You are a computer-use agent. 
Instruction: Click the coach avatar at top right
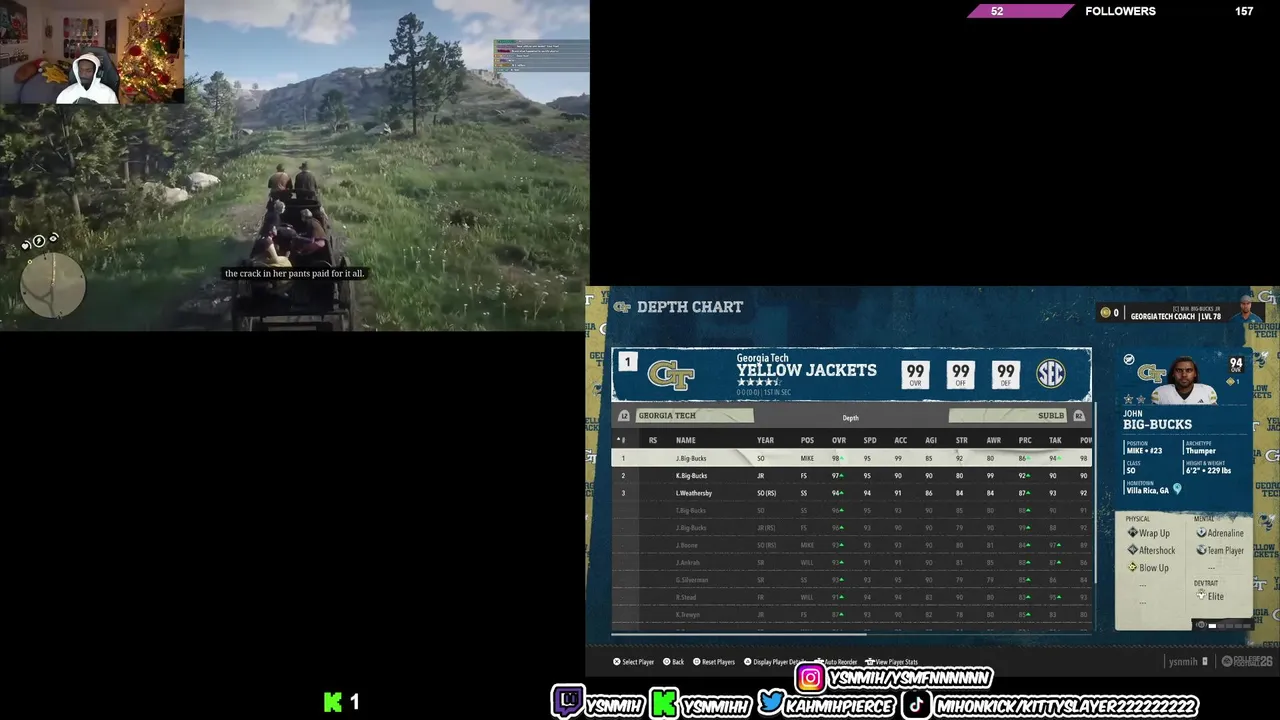[1245, 309]
